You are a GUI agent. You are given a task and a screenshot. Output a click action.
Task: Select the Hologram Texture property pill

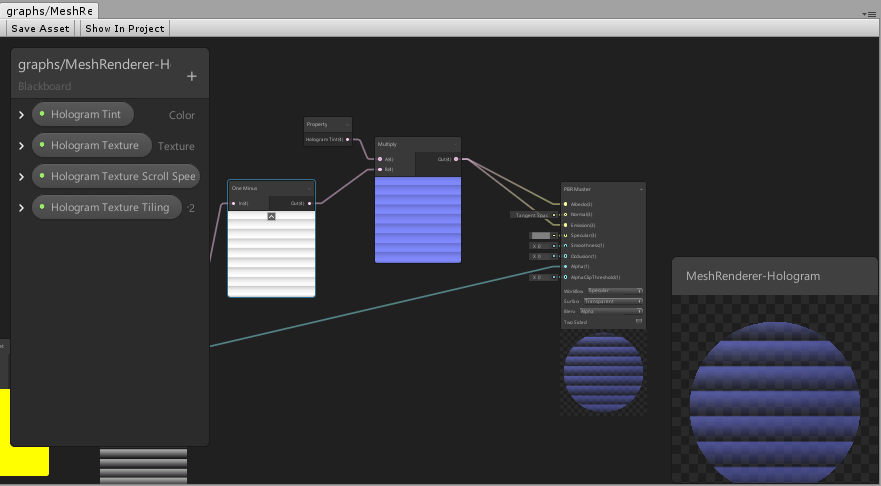click(92, 145)
